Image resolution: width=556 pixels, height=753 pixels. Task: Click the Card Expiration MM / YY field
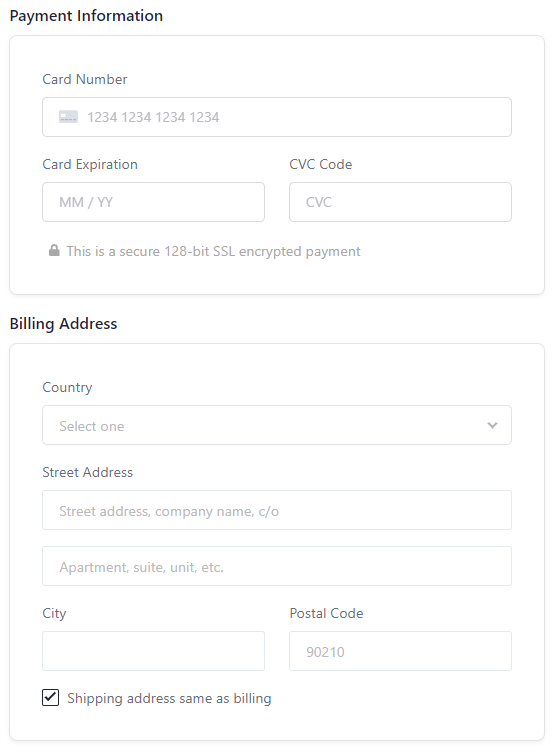pos(154,202)
